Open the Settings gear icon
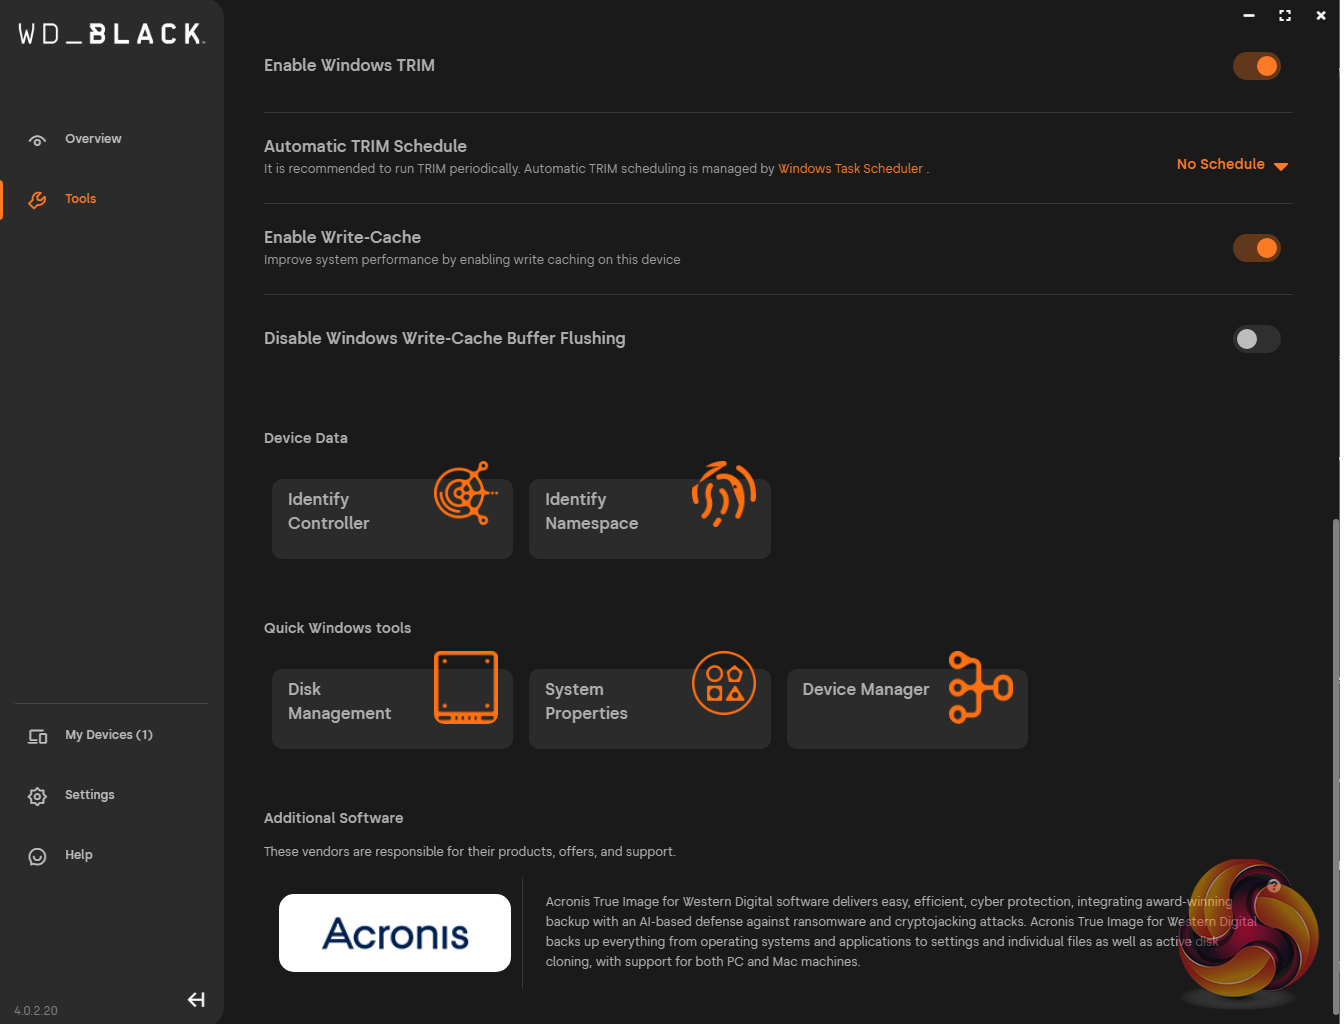The image size is (1344, 1024). (37, 796)
